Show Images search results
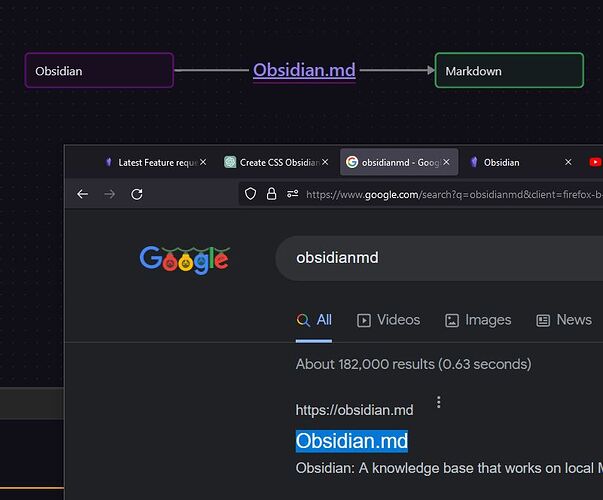Screen dimensions: 603x500 click(478, 320)
